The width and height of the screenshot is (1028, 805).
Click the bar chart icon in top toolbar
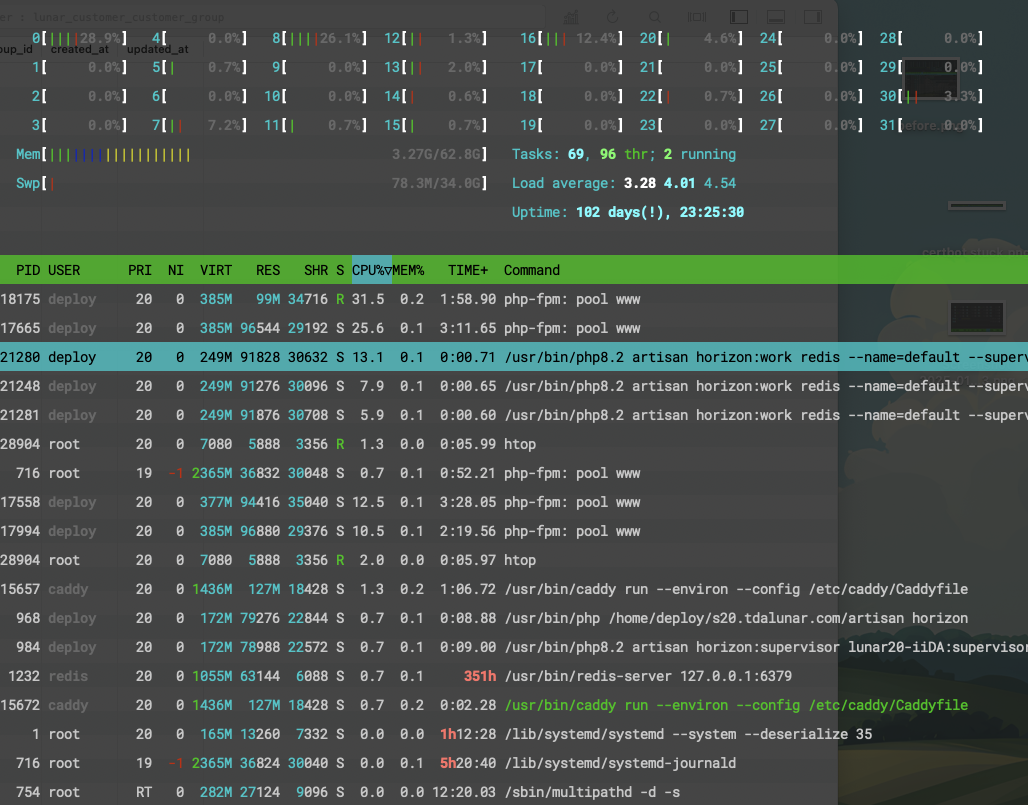(x=571, y=17)
